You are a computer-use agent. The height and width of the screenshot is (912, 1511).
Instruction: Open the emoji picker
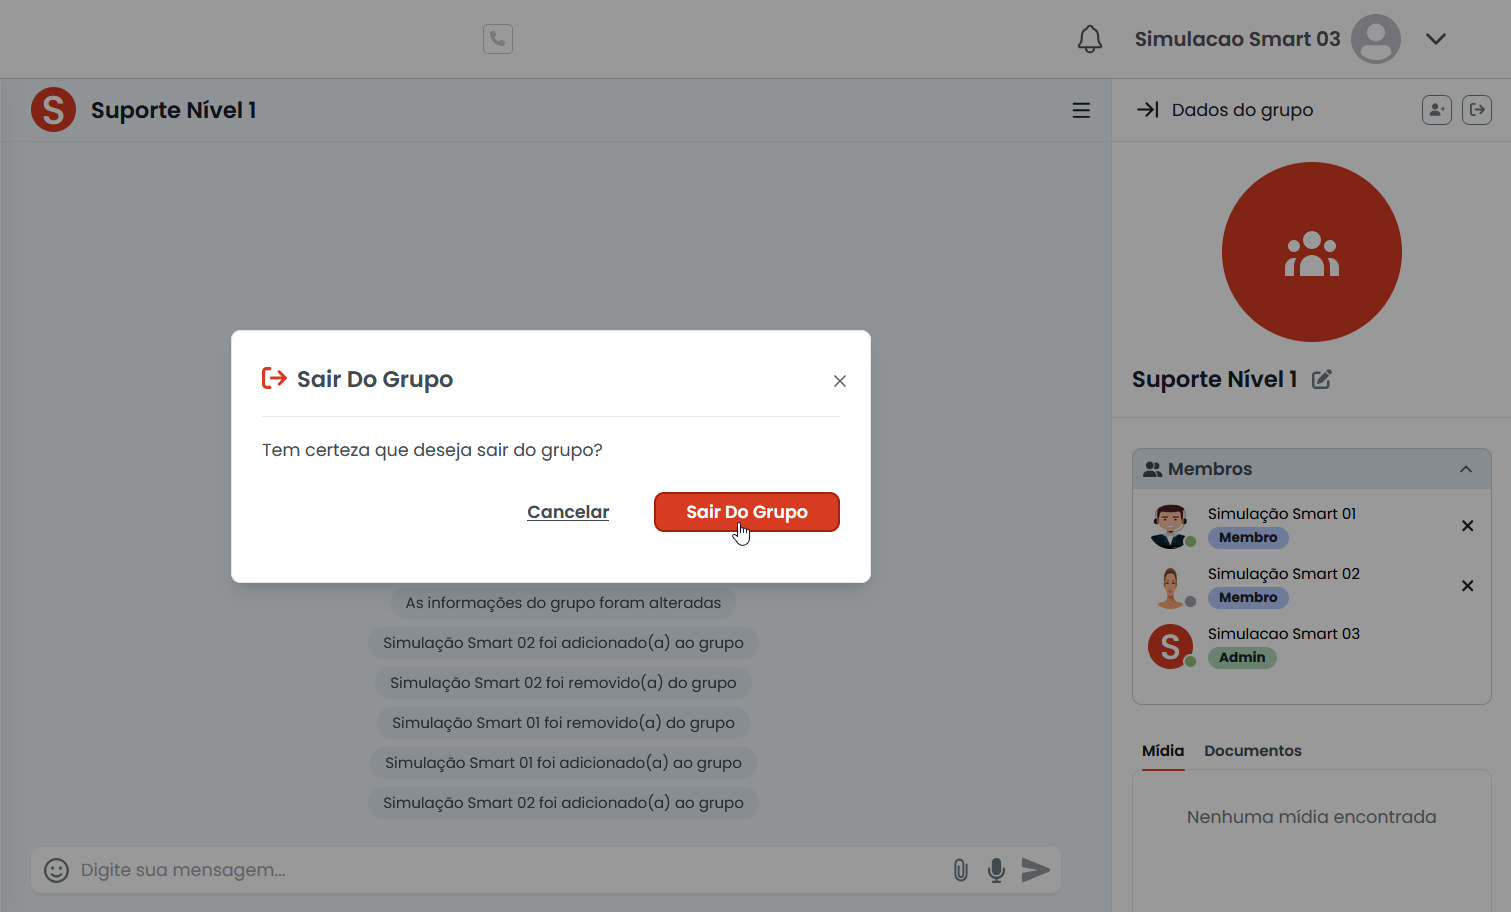[57, 870]
